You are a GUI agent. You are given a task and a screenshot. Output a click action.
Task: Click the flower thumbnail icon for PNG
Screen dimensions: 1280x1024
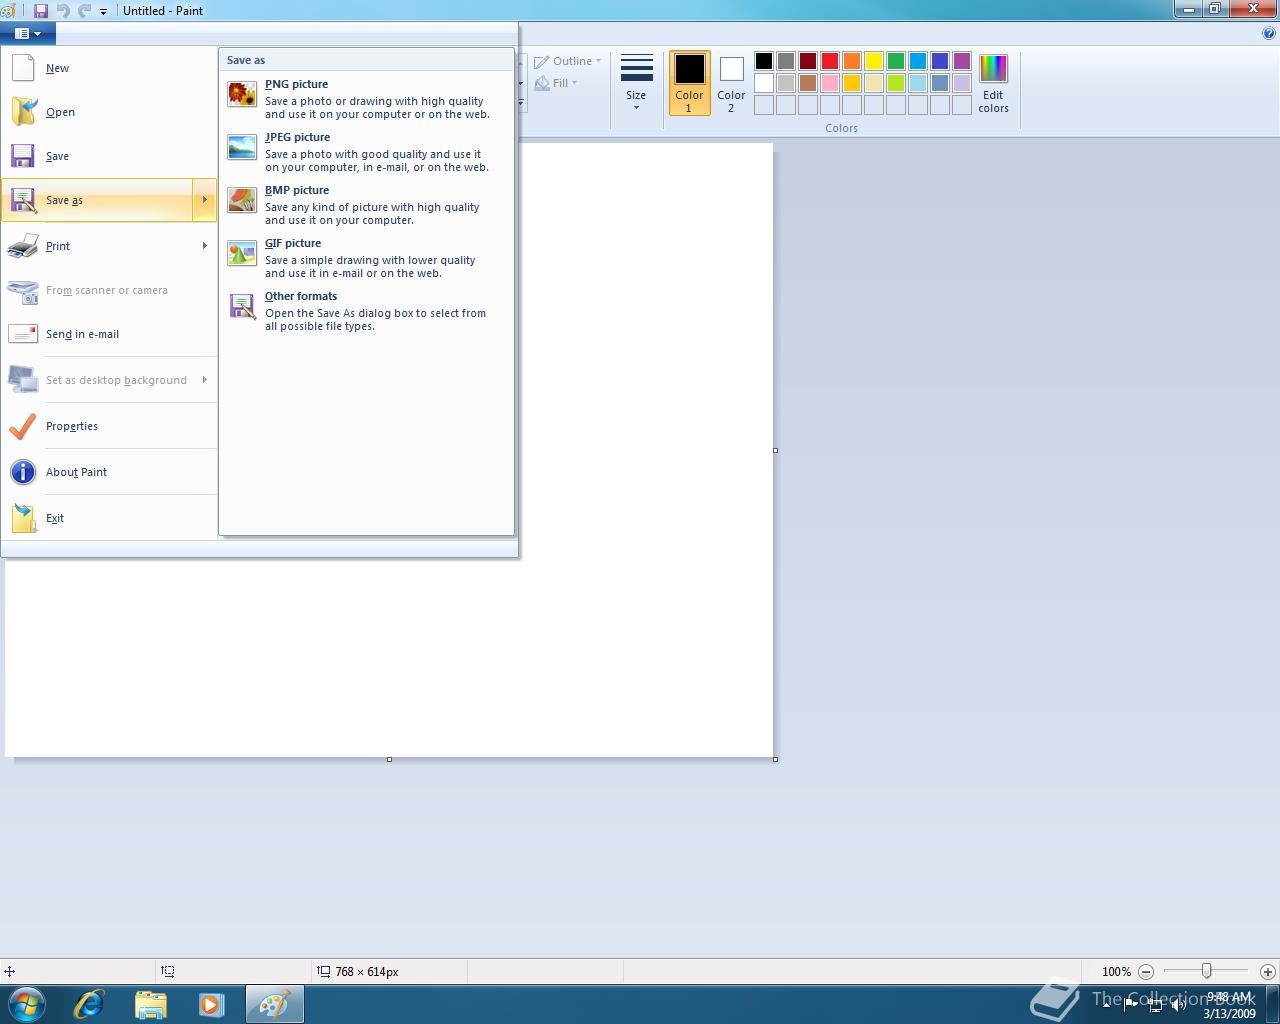(x=242, y=94)
